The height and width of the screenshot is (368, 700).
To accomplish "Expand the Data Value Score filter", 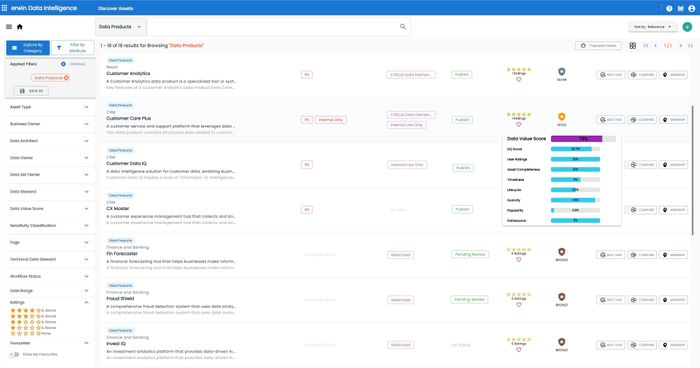I will point(50,209).
